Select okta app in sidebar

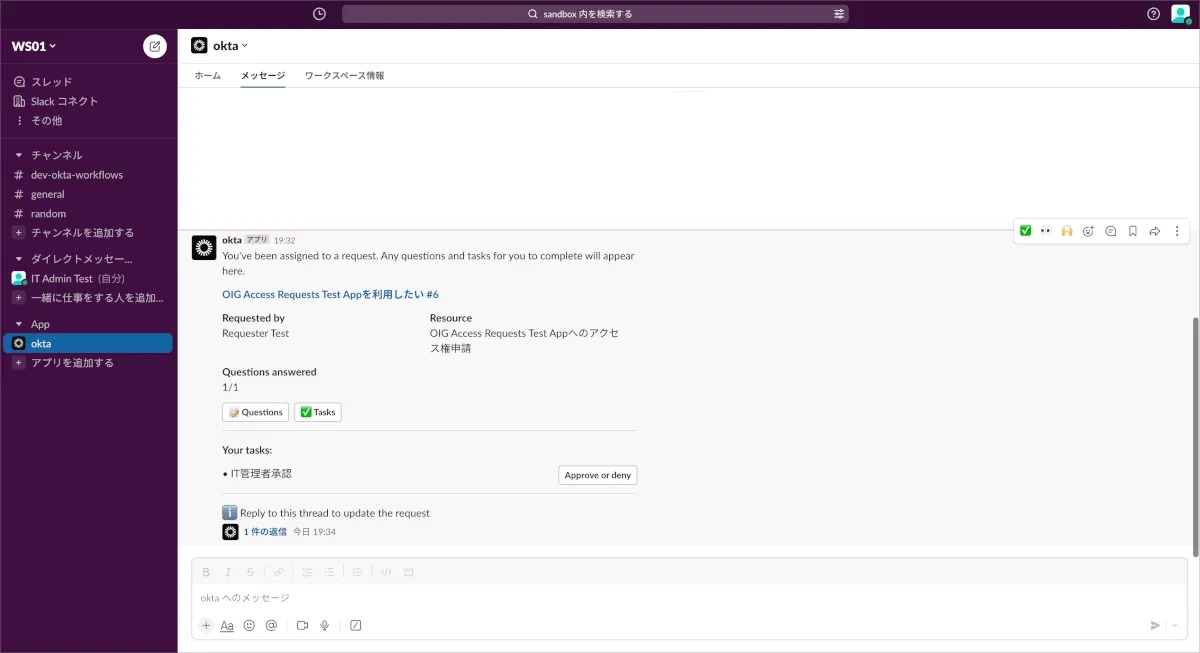[x=88, y=343]
